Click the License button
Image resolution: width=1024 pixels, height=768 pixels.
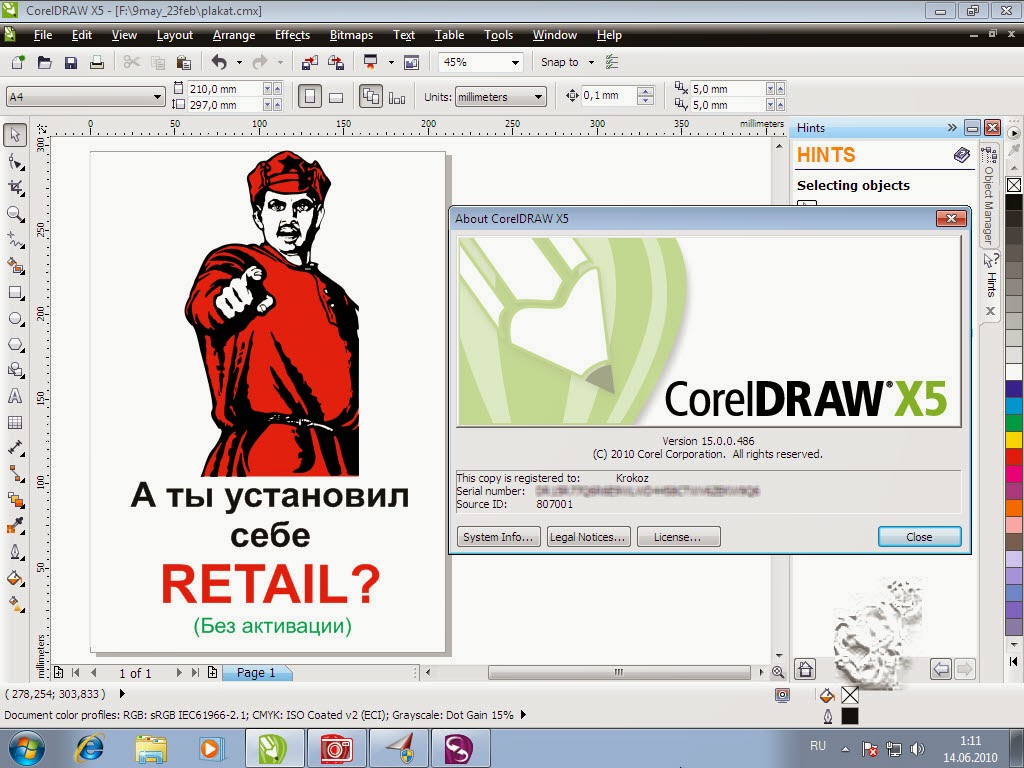(679, 537)
